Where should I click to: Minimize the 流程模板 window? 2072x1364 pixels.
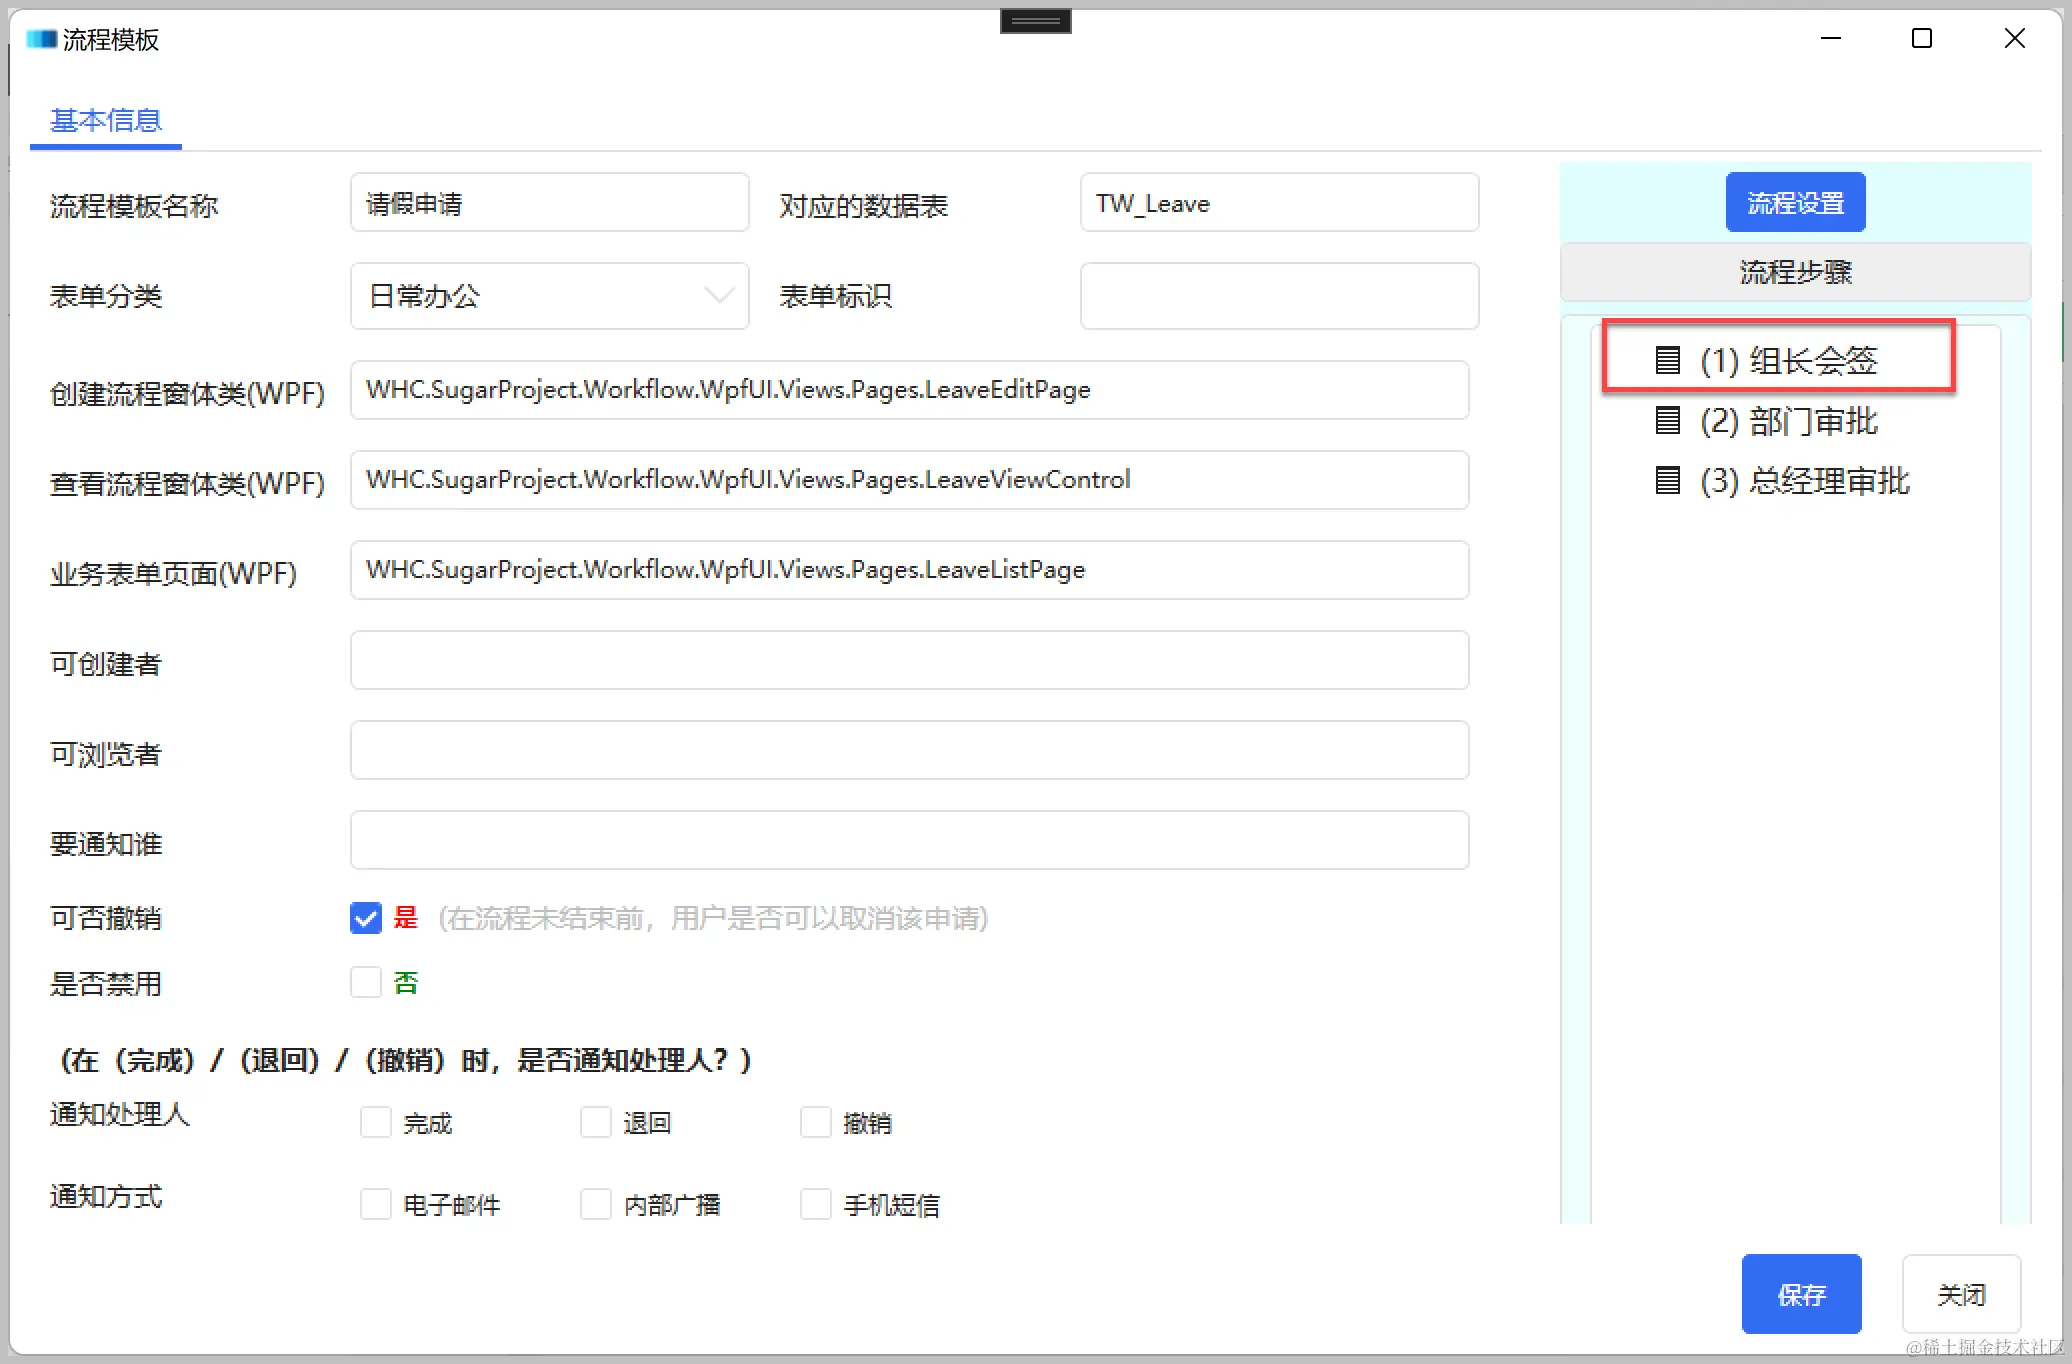pos(1830,39)
